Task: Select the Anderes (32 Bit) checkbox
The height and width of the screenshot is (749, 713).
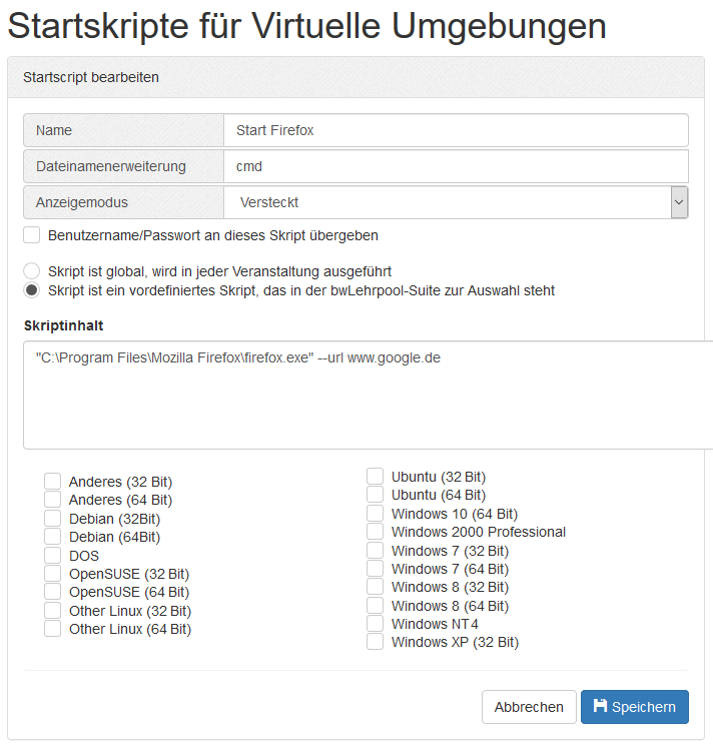Action: pyautogui.click(x=53, y=482)
